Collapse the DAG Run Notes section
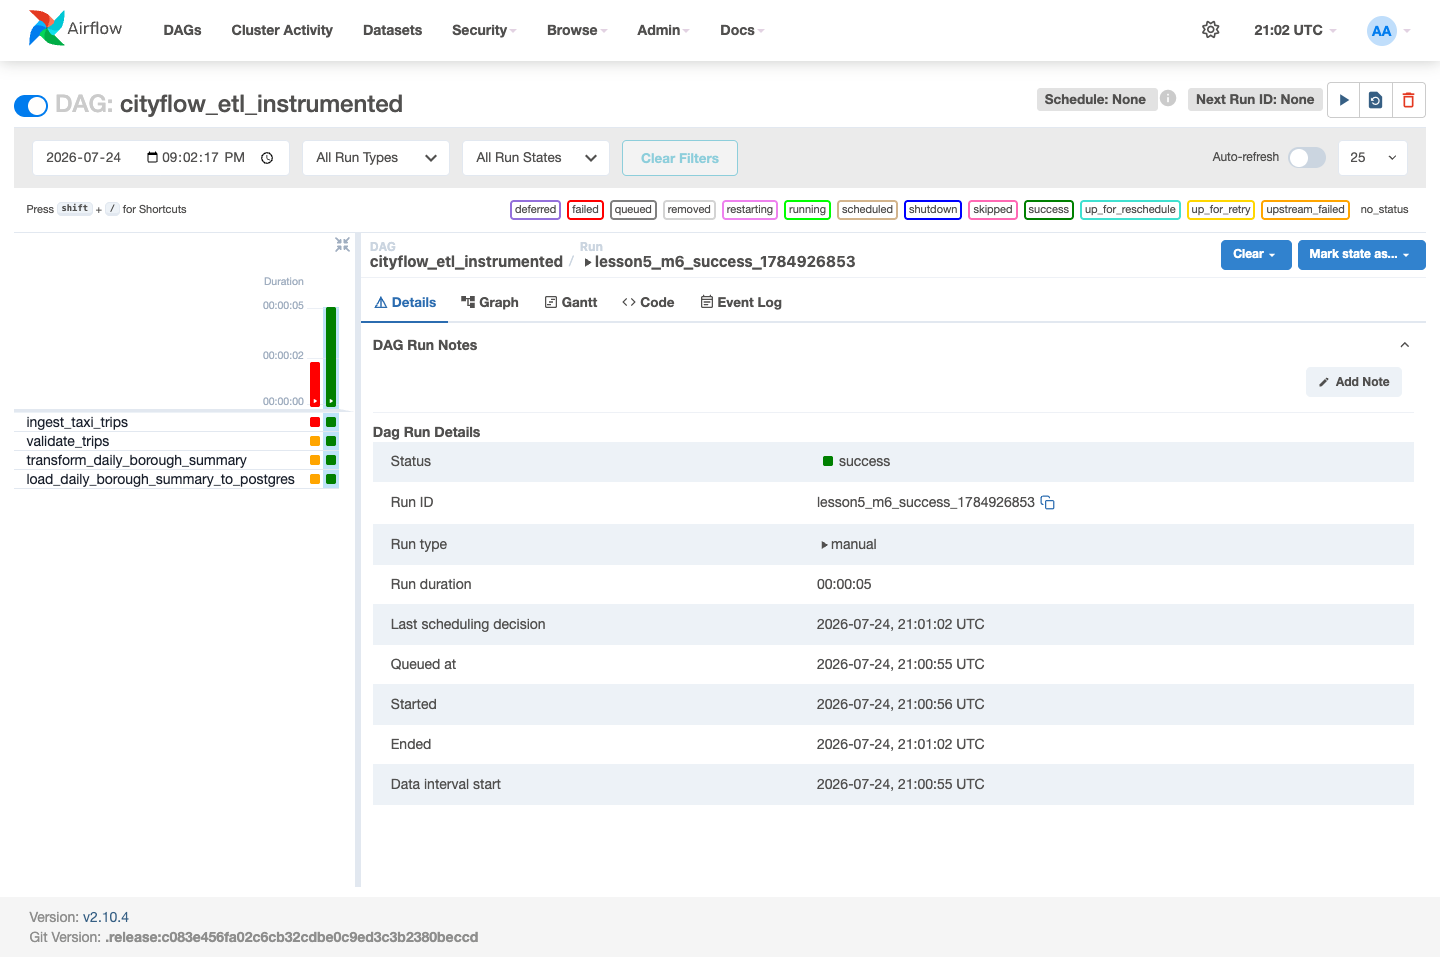 [x=1404, y=345]
